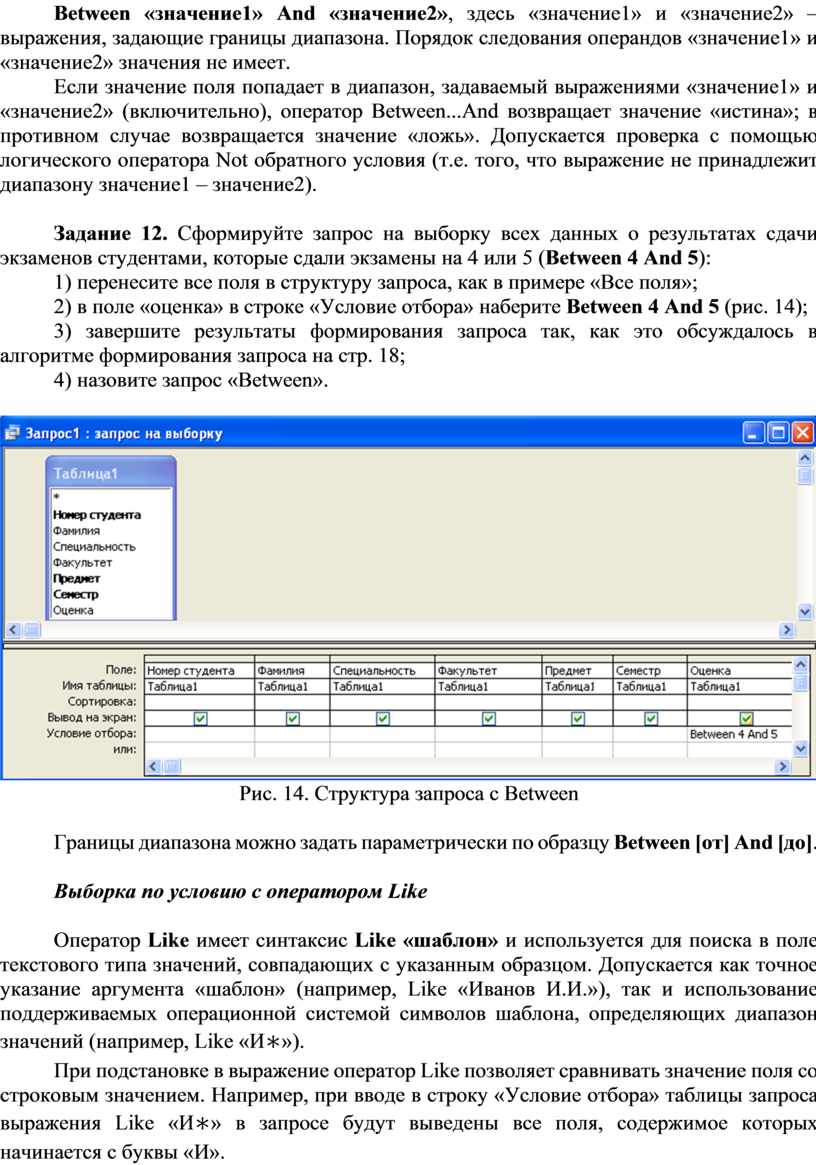Click heading Выборка по условию с оператором Like
The width and height of the screenshot is (816, 1165).
tap(240, 892)
